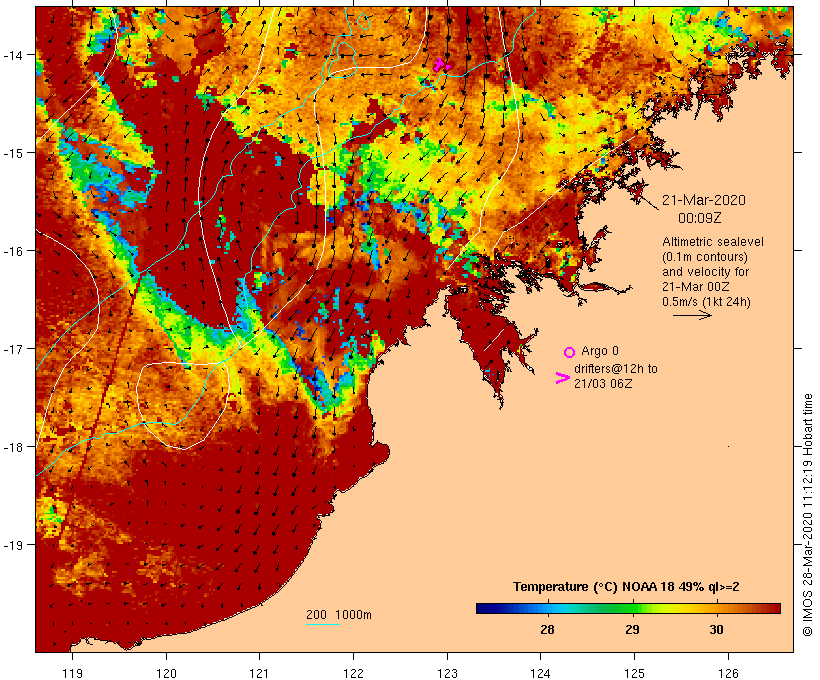Click the -15 latitude axis label
This screenshot has height=680, width=820.
tap(12, 153)
